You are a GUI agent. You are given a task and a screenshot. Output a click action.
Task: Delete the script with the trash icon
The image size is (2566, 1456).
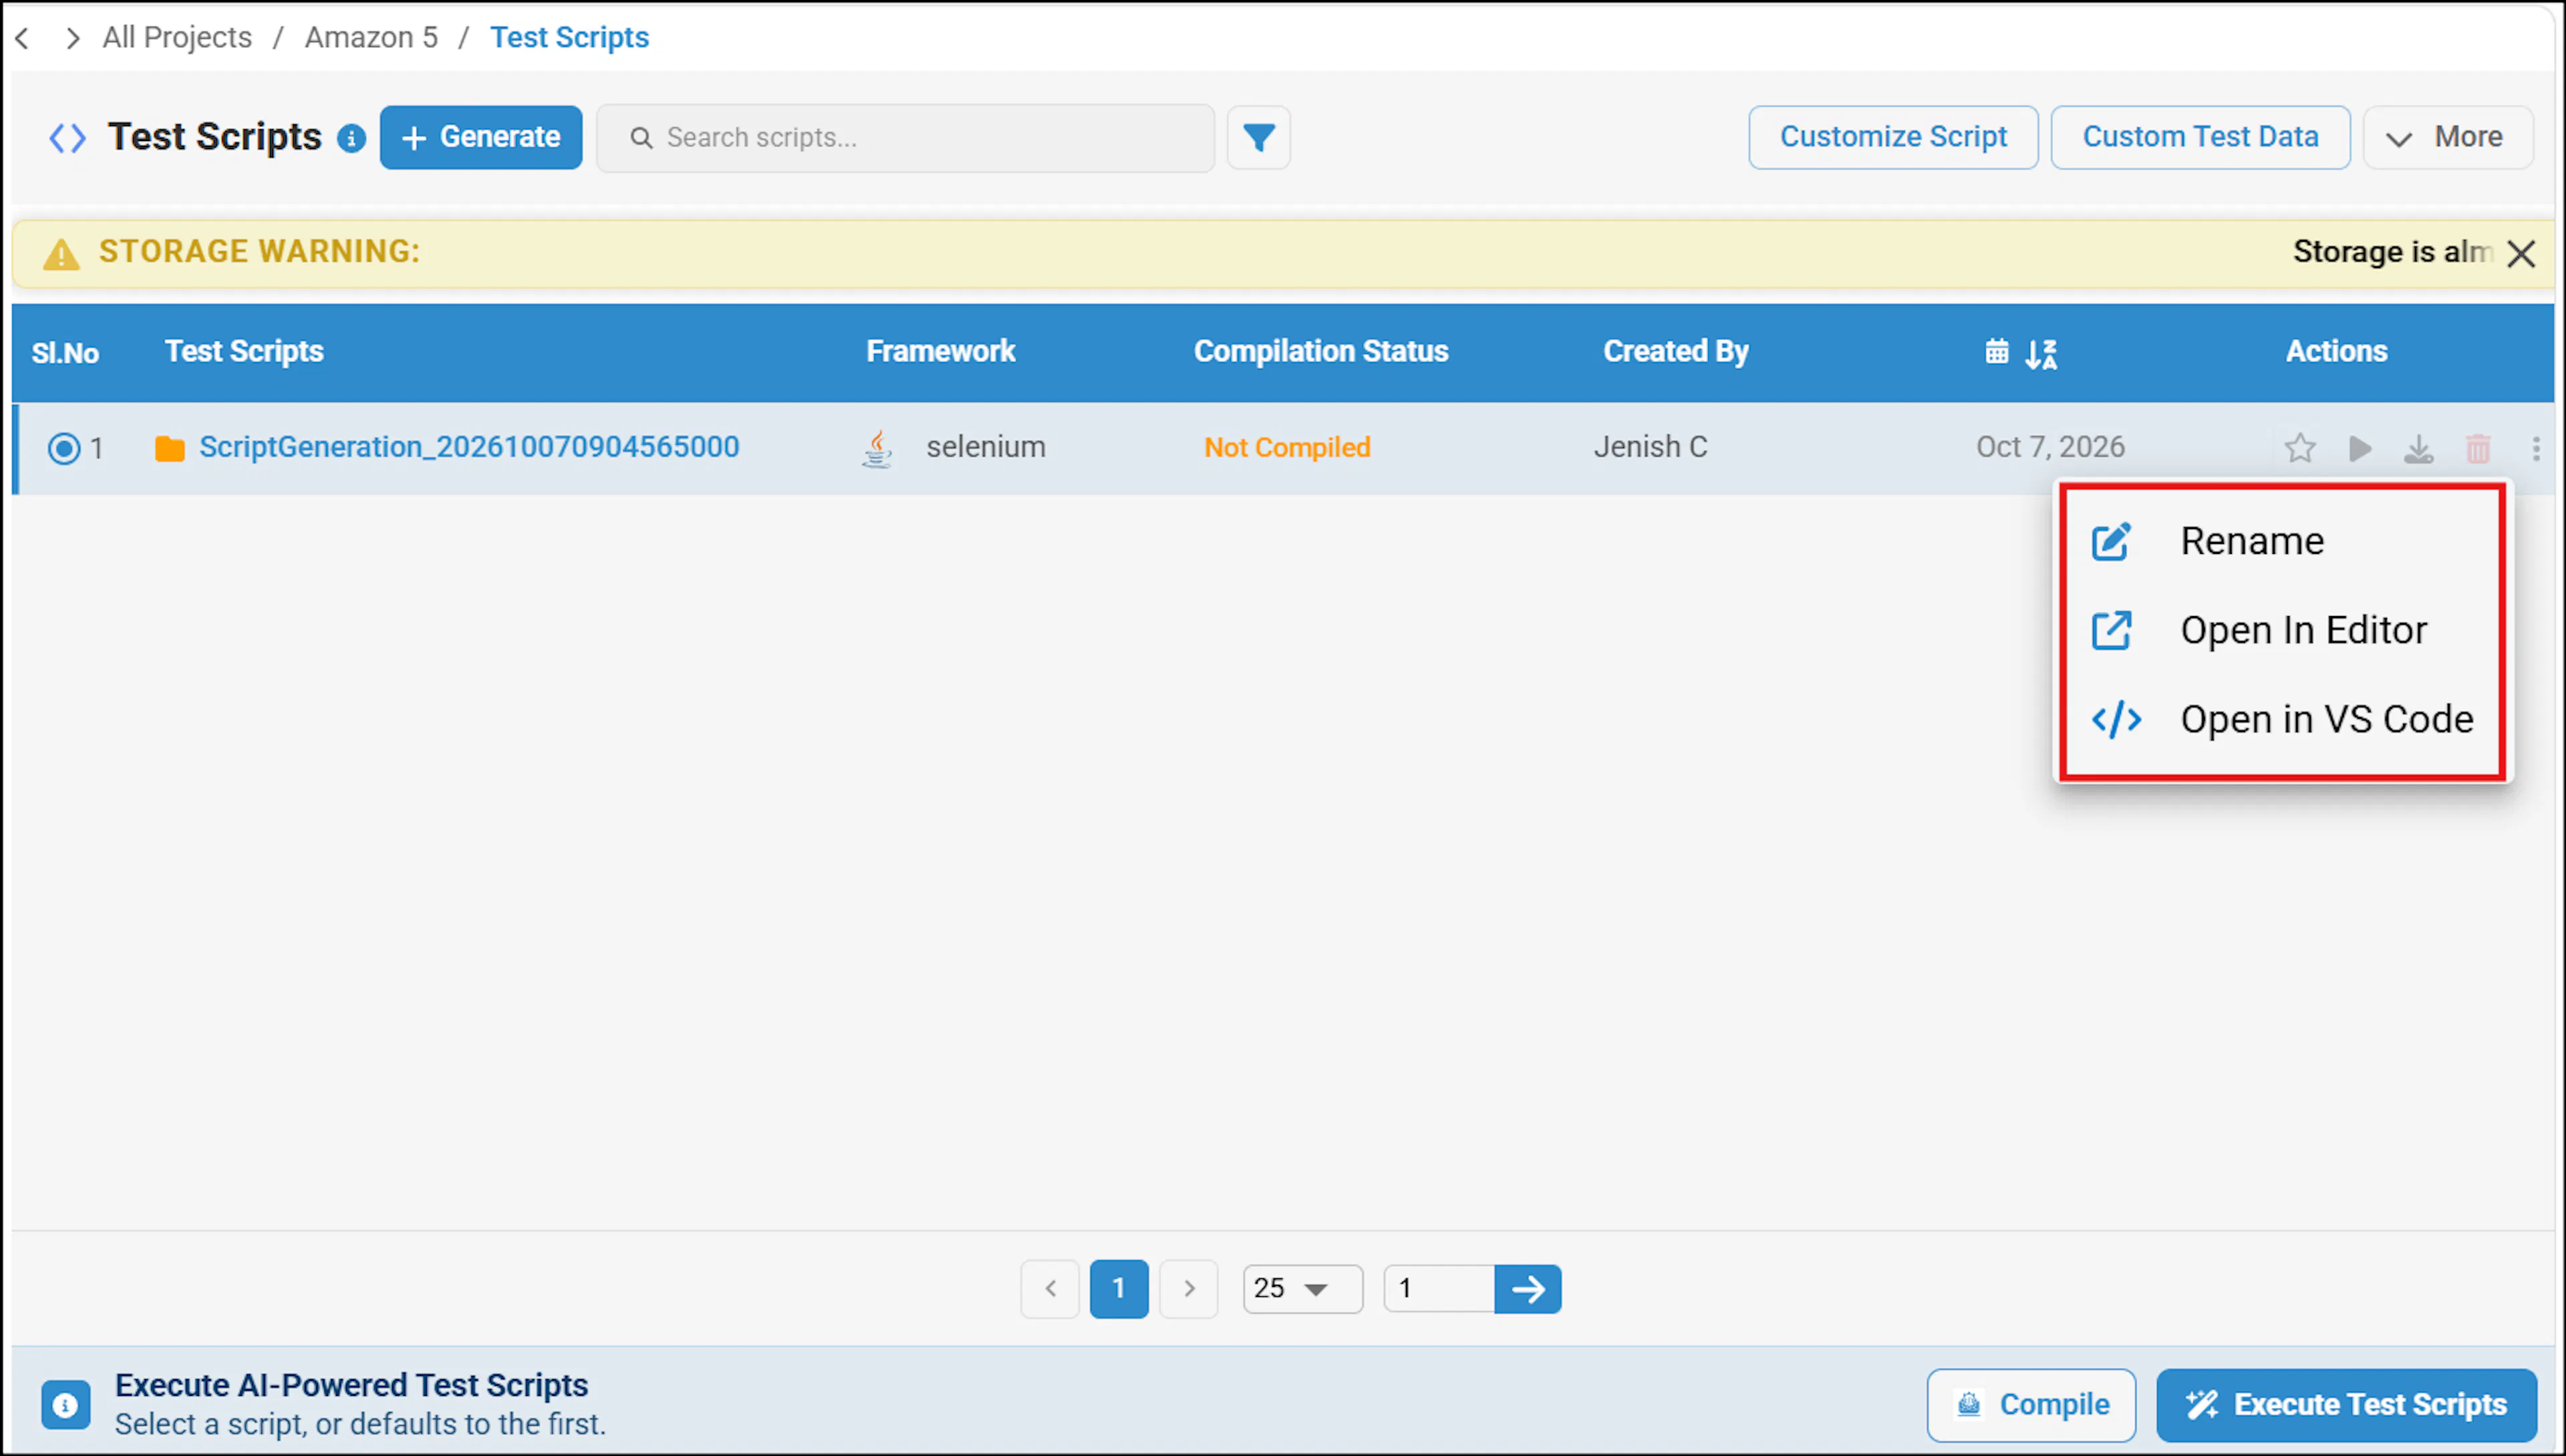tap(2477, 448)
